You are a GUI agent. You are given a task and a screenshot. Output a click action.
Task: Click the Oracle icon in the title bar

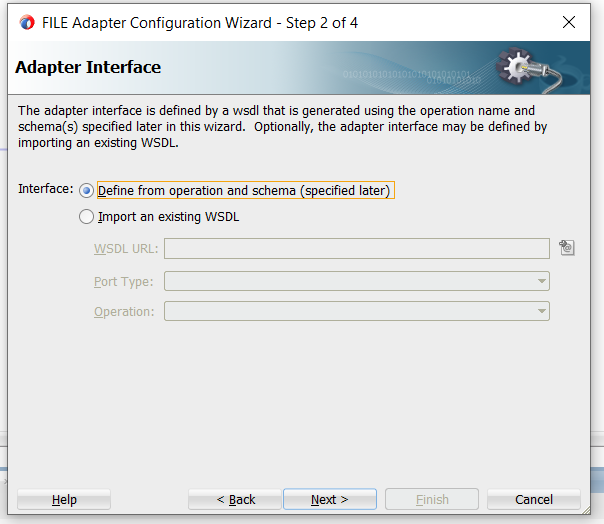click(27, 22)
